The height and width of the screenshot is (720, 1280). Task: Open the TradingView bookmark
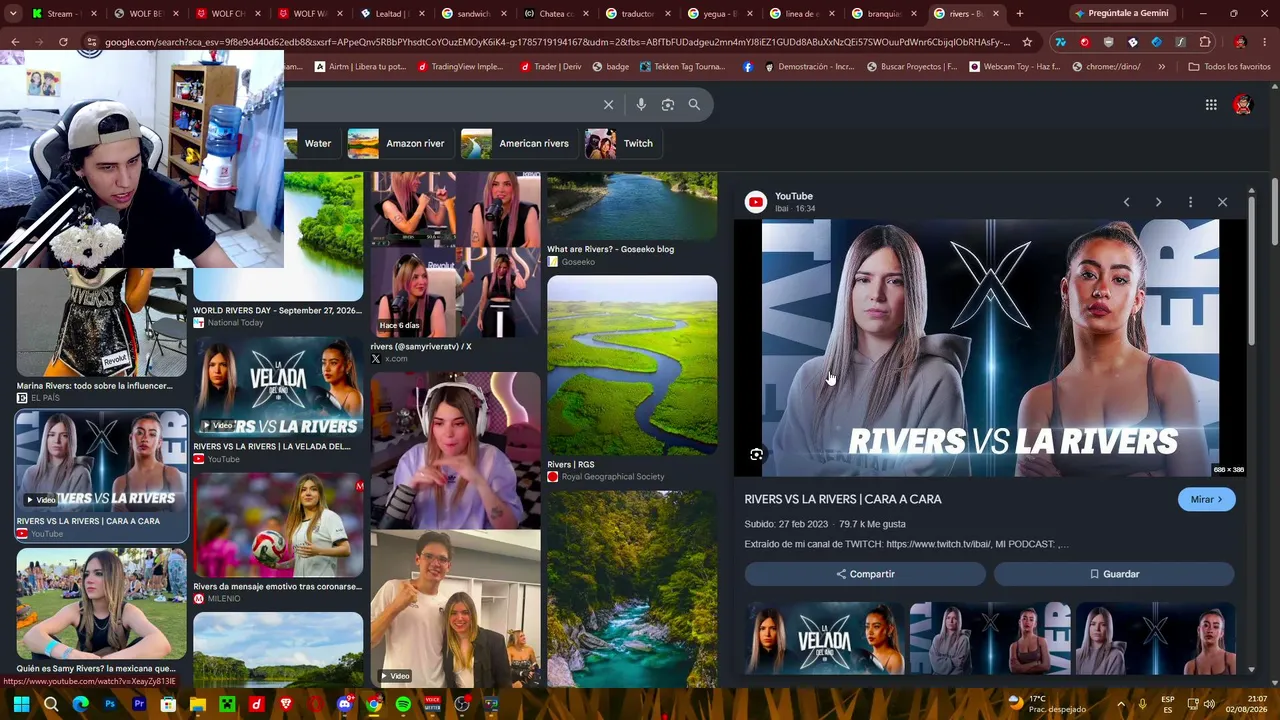click(460, 67)
